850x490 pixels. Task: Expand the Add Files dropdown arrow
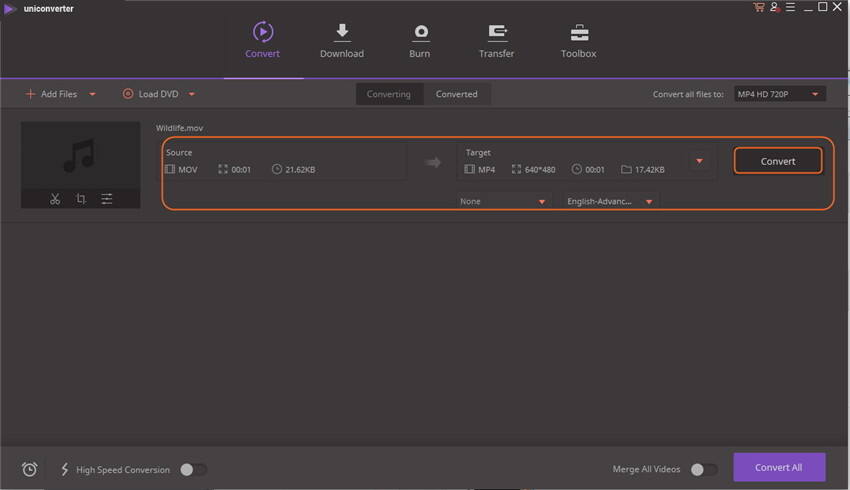pyautogui.click(x=92, y=94)
